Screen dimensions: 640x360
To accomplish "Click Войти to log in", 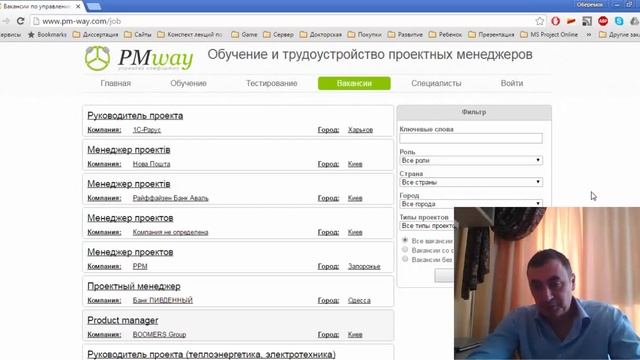I will point(512,83).
